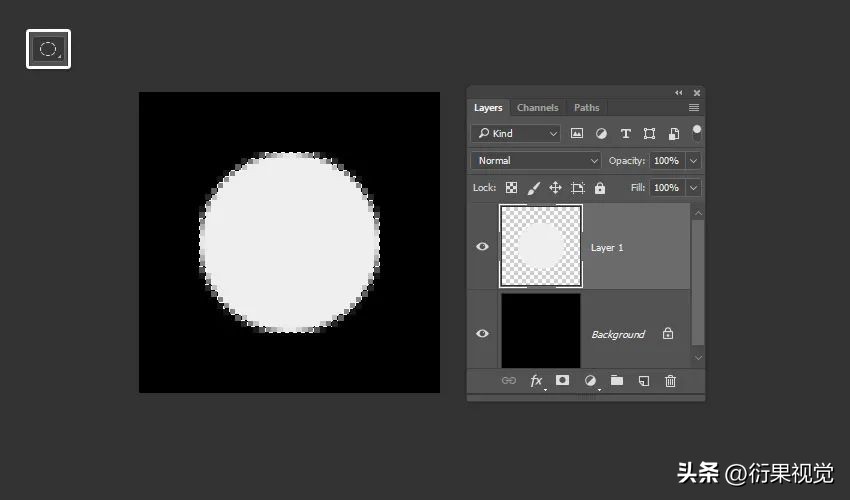
Task: Delete layer using the trash icon
Action: point(671,381)
